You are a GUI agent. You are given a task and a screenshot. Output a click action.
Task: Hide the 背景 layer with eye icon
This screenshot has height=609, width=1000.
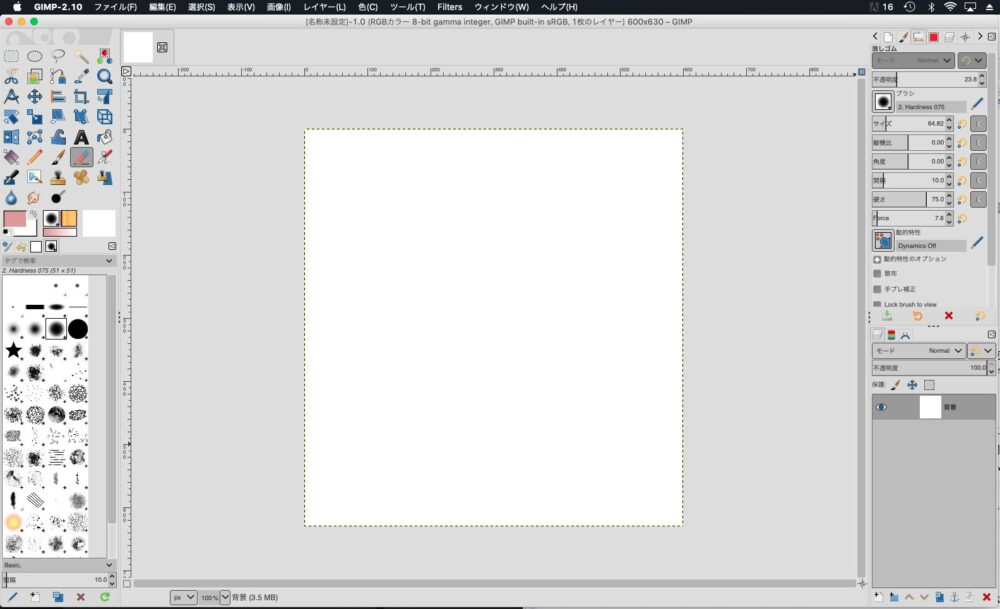(881, 407)
